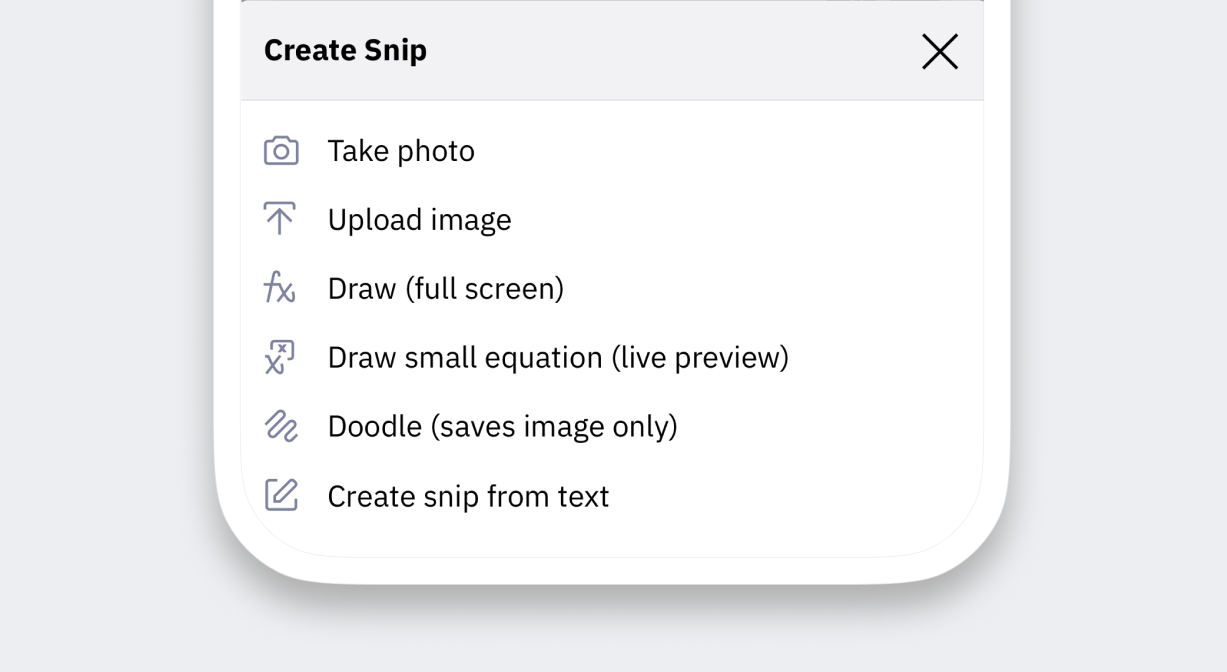
Task: Pick Draw small equation (live preview)
Action: [557, 356]
